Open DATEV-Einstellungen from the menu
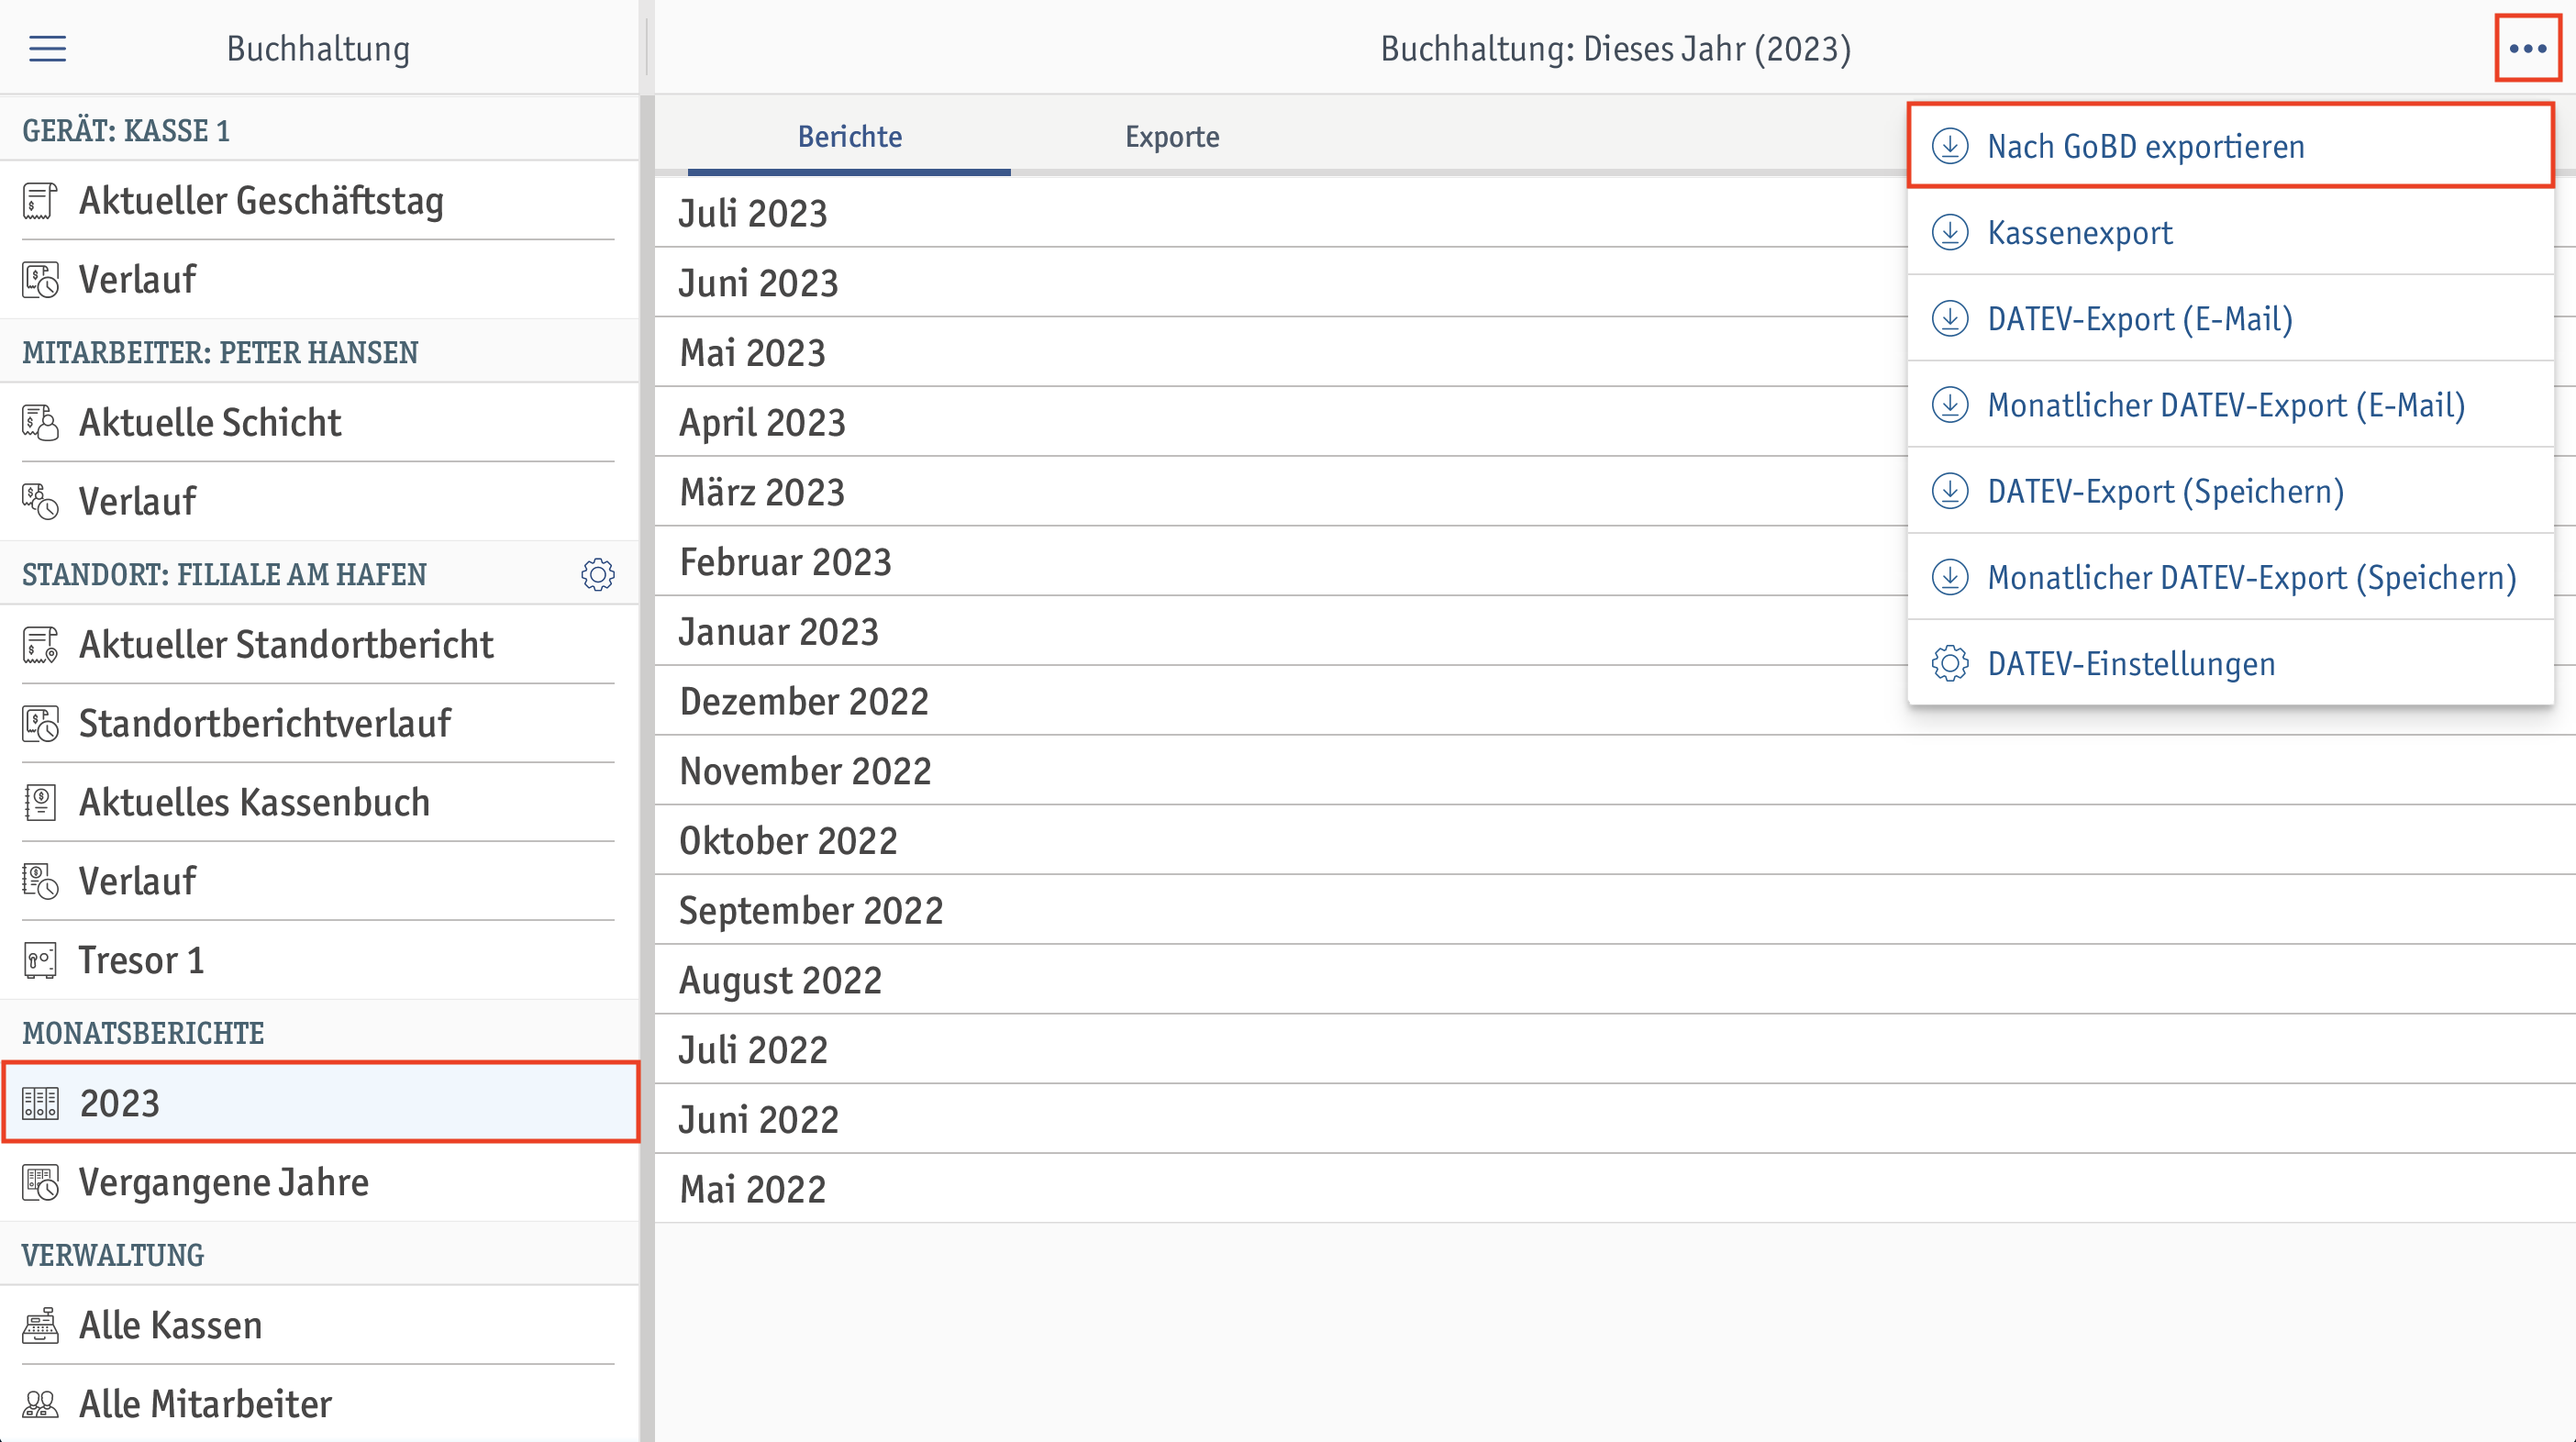The width and height of the screenshot is (2576, 1442). pyautogui.click(x=2231, y=663)
